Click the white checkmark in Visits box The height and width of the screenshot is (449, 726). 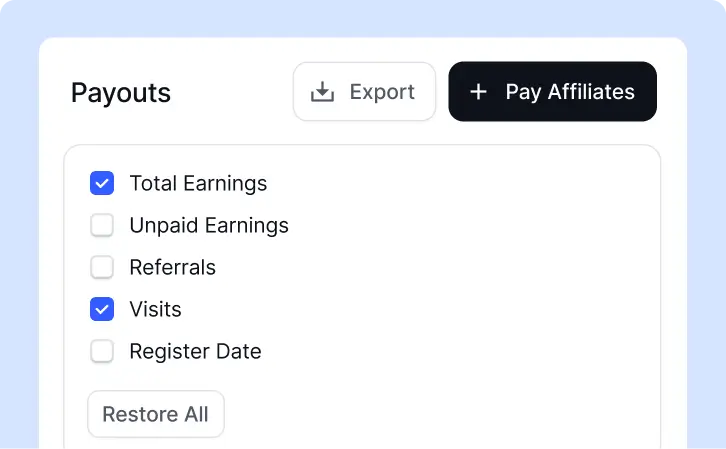click(102, 310)
